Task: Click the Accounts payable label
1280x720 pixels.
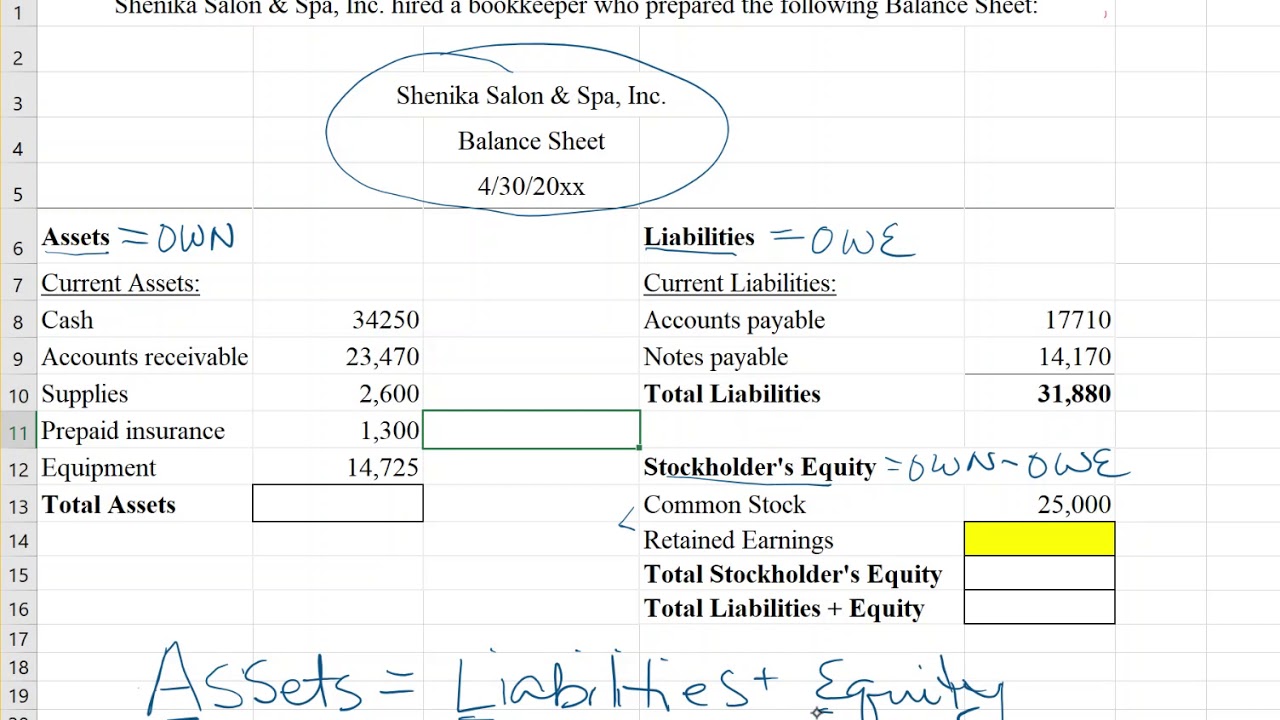Action: (x=734, y=320)
